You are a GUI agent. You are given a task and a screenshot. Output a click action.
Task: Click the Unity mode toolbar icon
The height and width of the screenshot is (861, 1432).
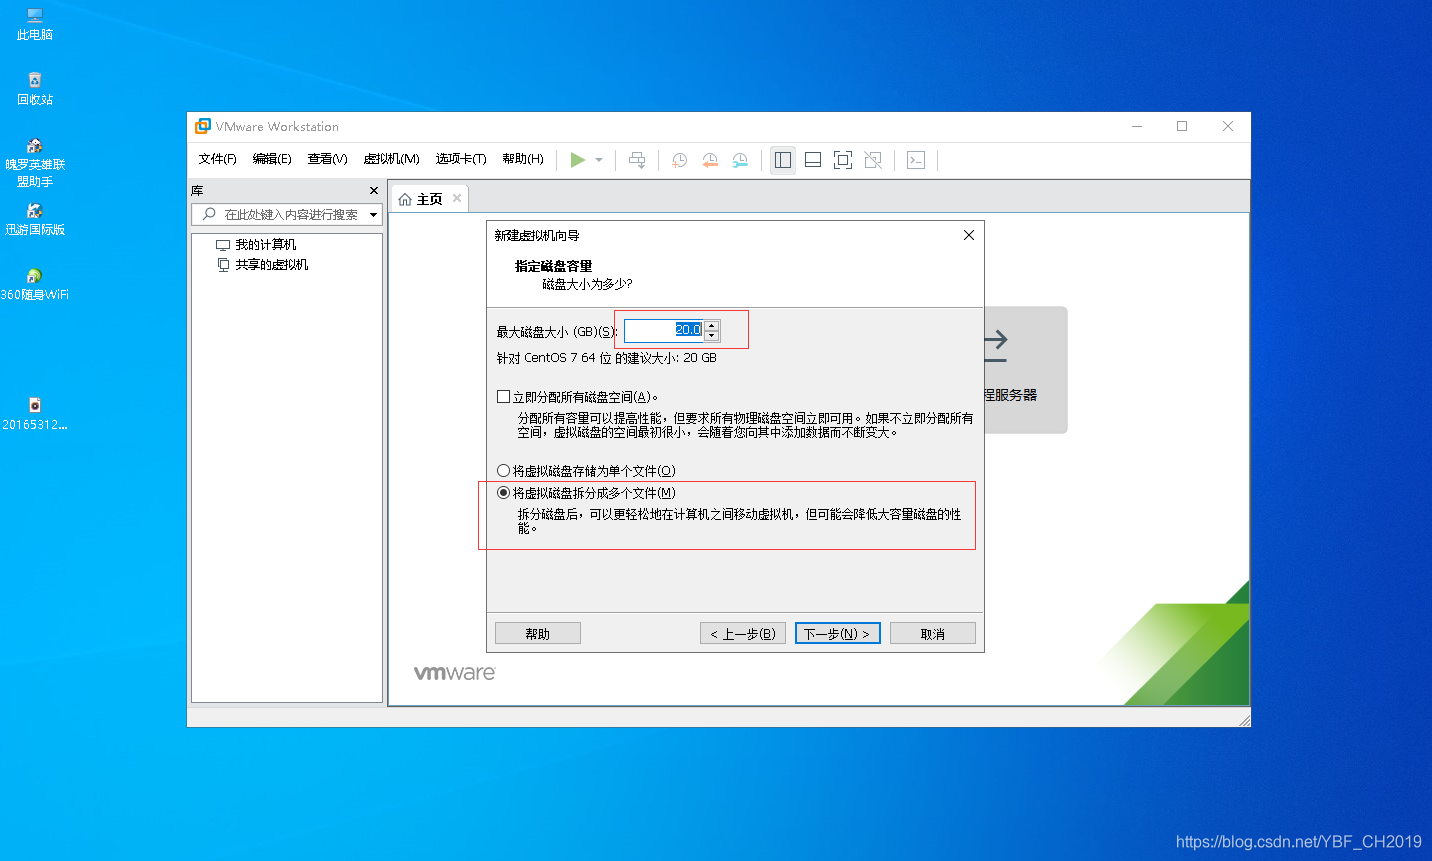click(x=873, y=160)
